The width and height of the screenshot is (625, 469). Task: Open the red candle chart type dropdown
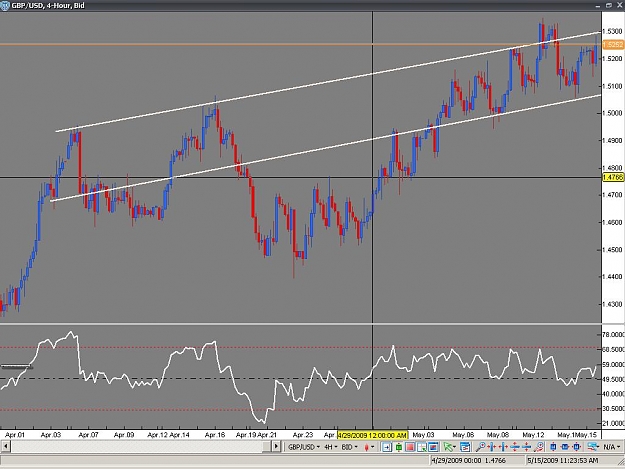click(x=369, y=447)
